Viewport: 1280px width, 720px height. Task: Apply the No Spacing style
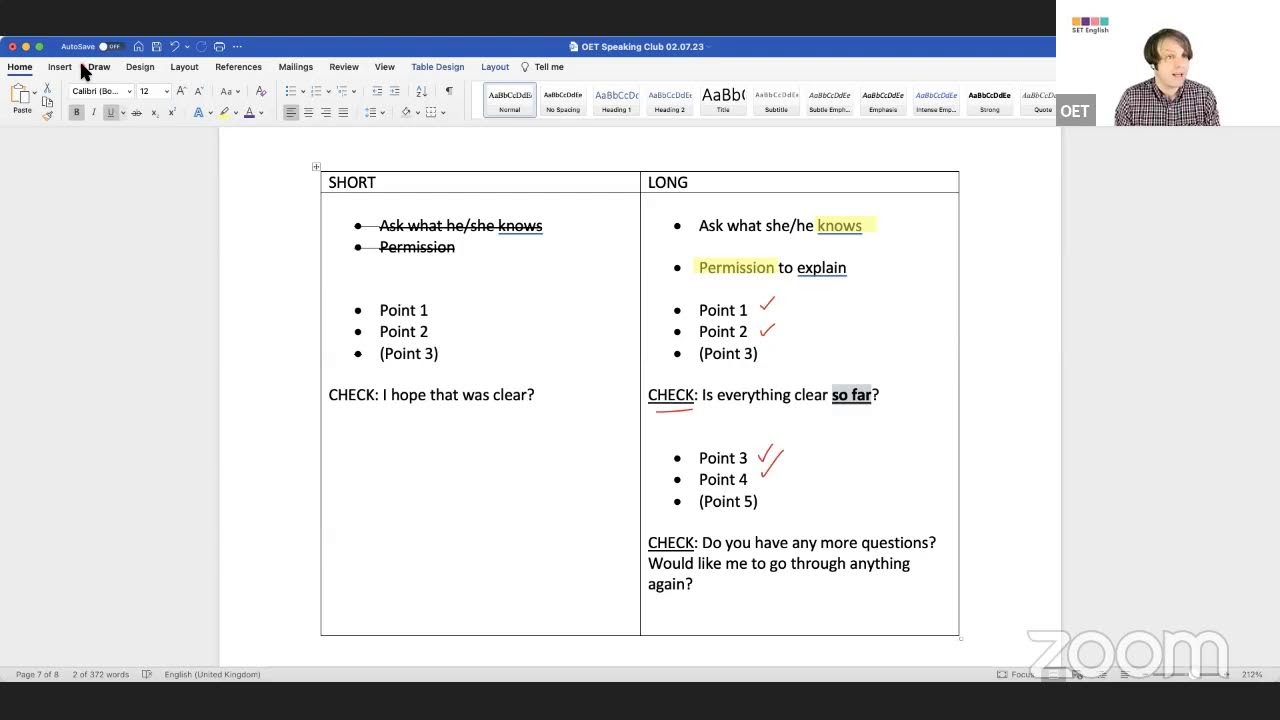(563, 100)
